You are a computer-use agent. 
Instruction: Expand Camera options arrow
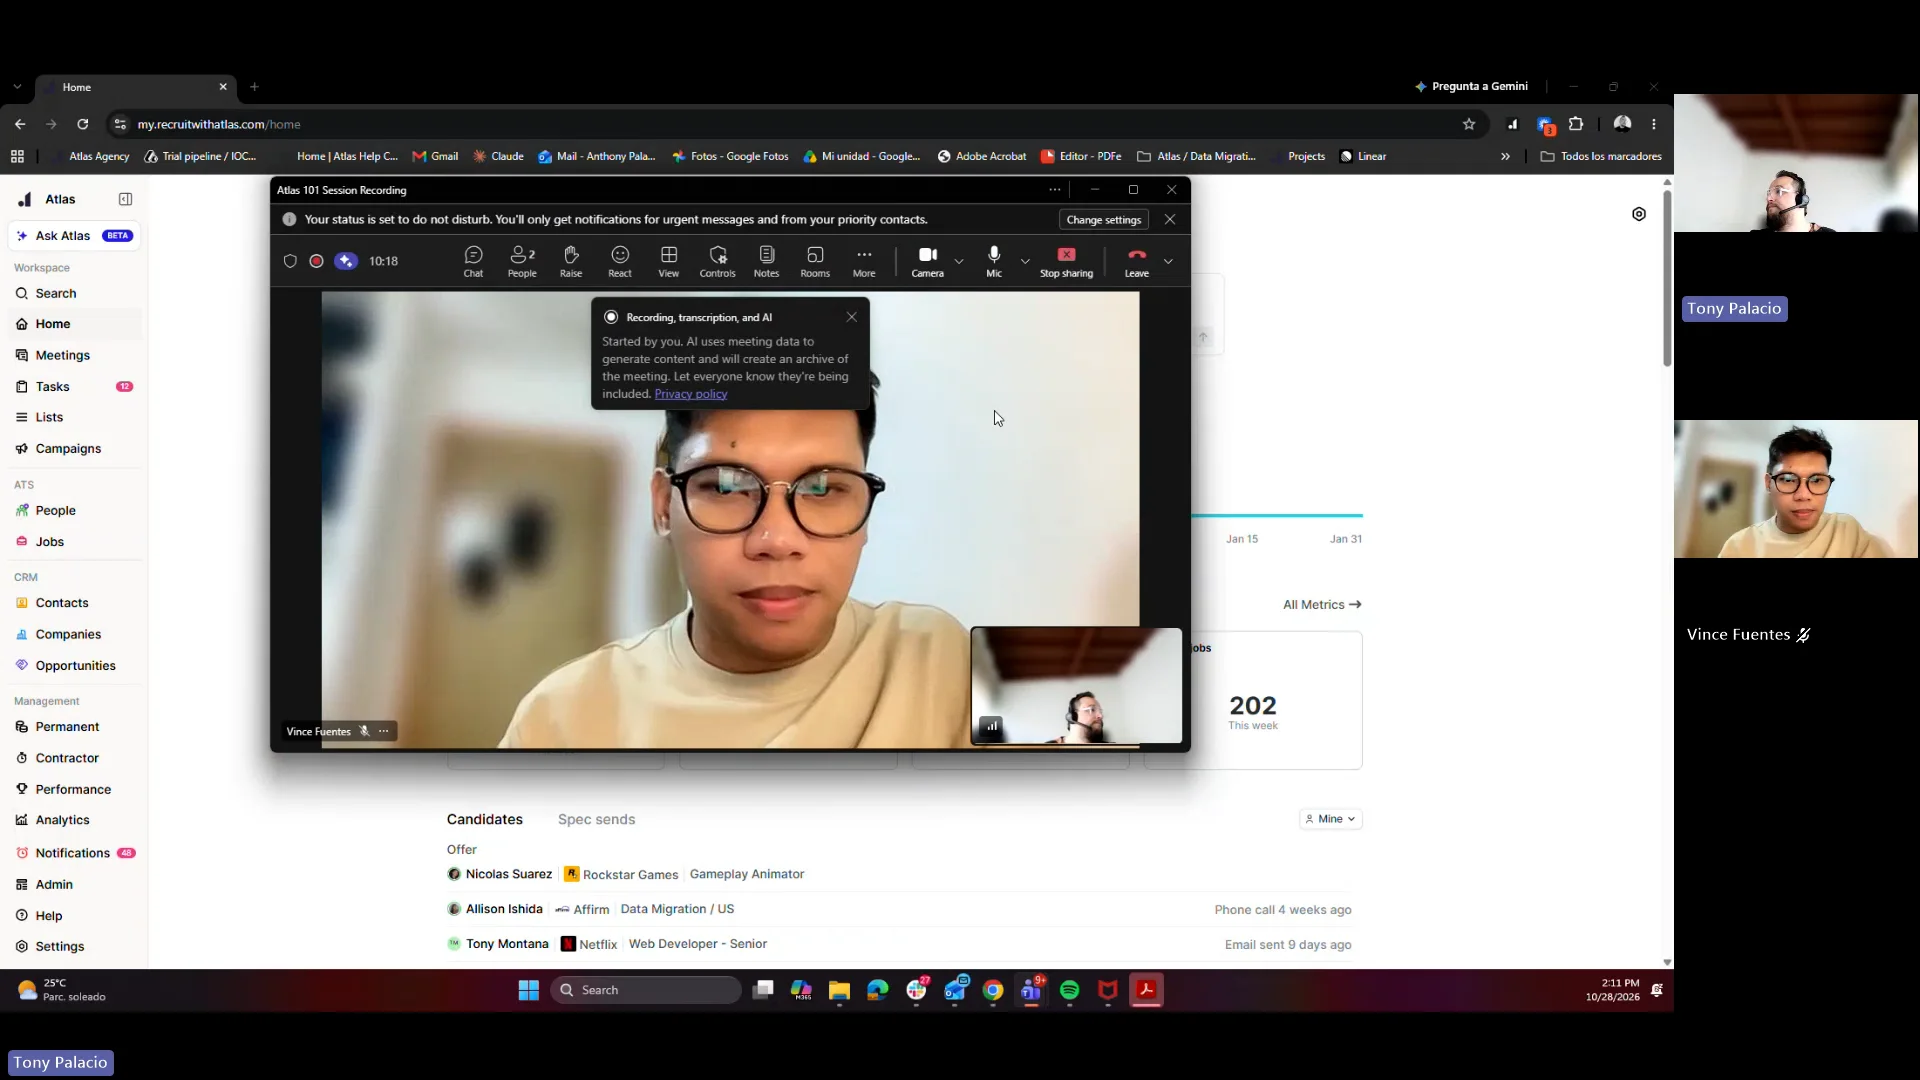(959, 261)
